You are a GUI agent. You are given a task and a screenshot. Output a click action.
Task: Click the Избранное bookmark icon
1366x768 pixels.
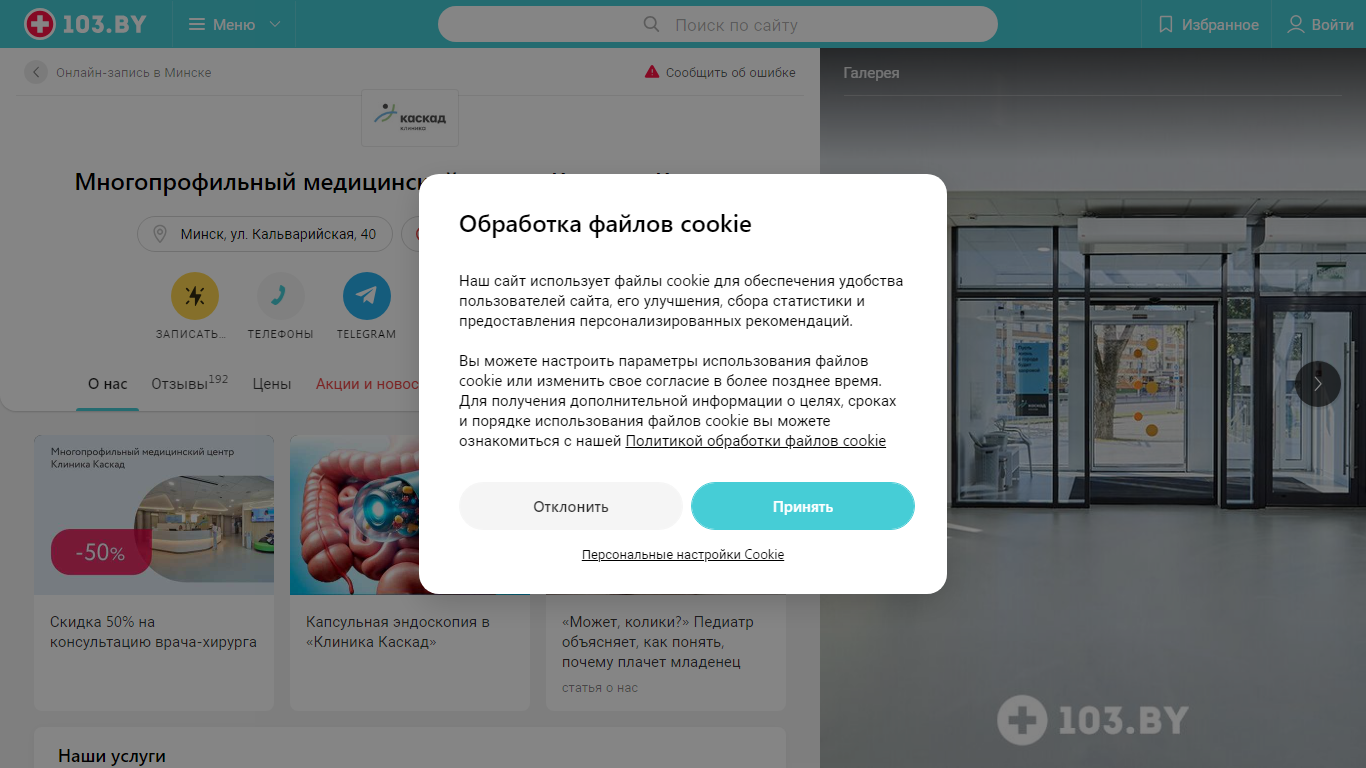tap(1165, 24)
